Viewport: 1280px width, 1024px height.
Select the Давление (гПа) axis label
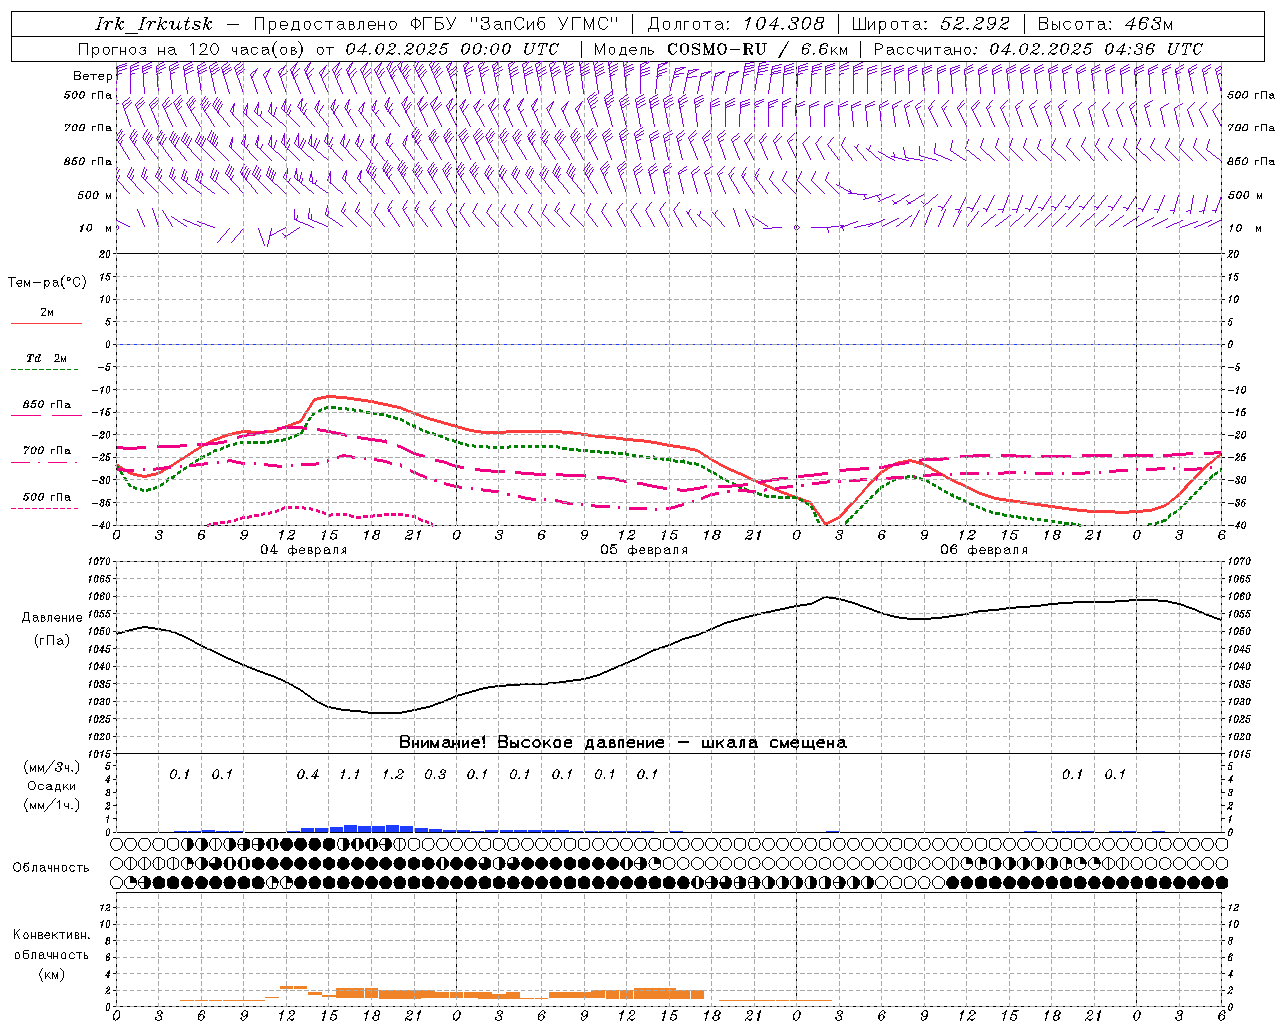[x=52, y=628]
